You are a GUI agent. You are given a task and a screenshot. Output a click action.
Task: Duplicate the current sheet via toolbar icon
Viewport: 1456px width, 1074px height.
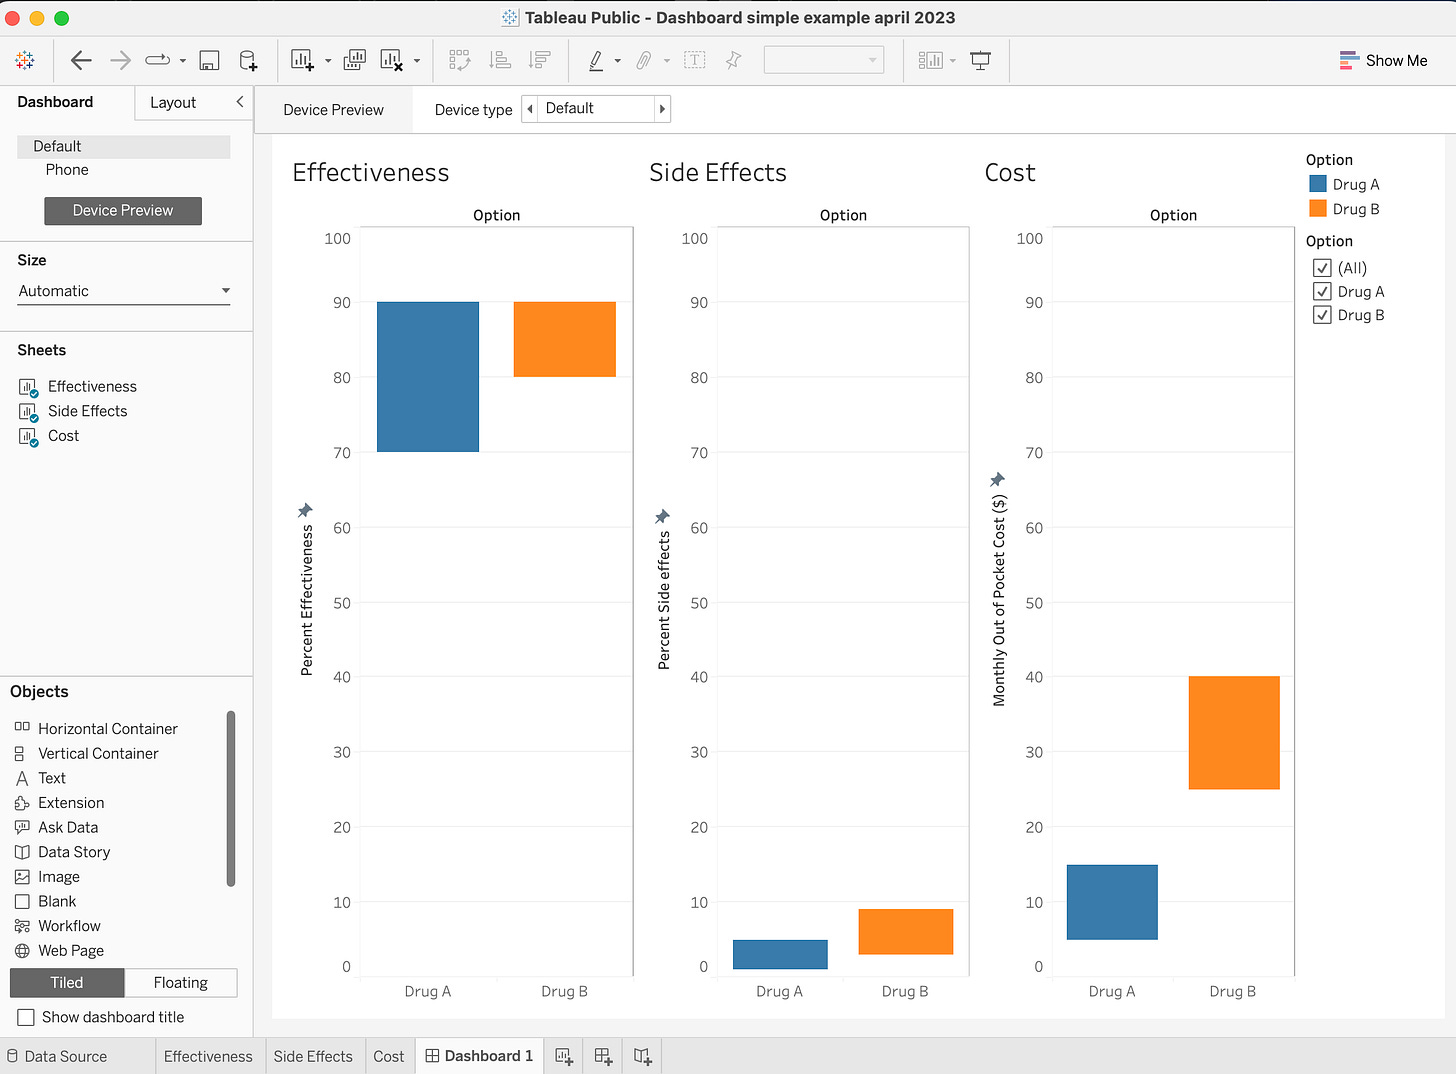354,60
